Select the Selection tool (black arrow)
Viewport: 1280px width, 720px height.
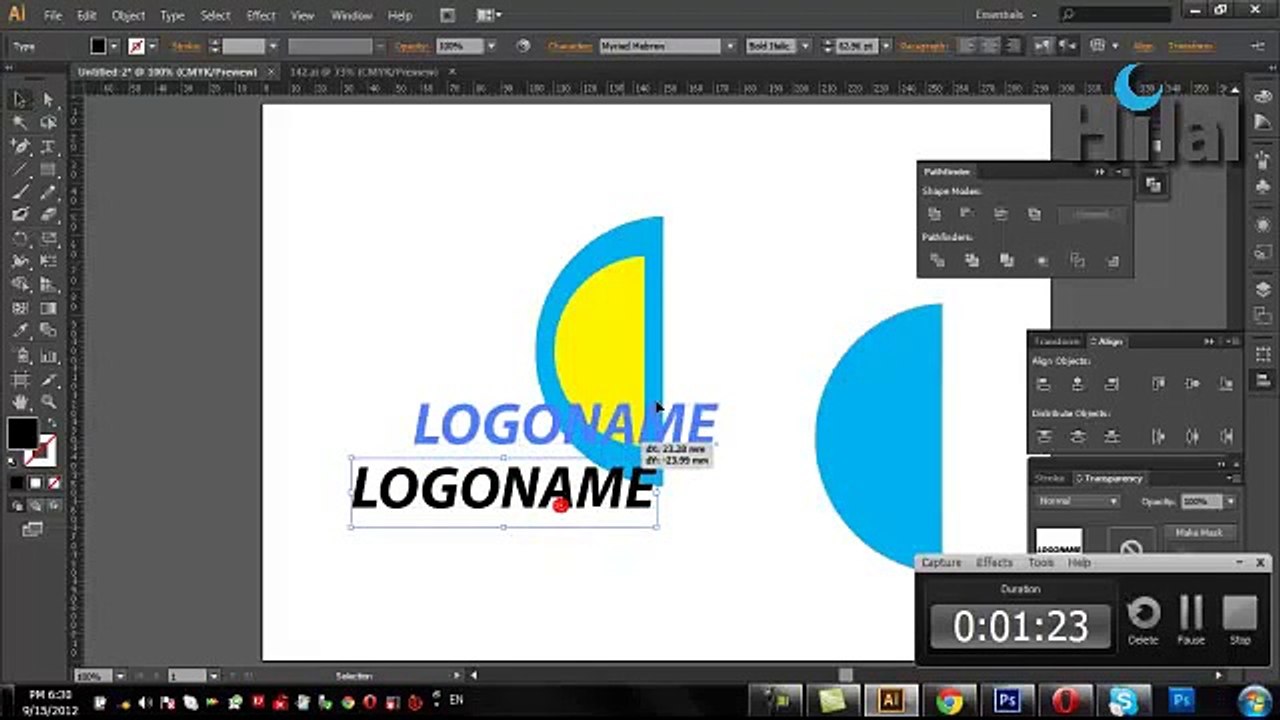point(20,100)
